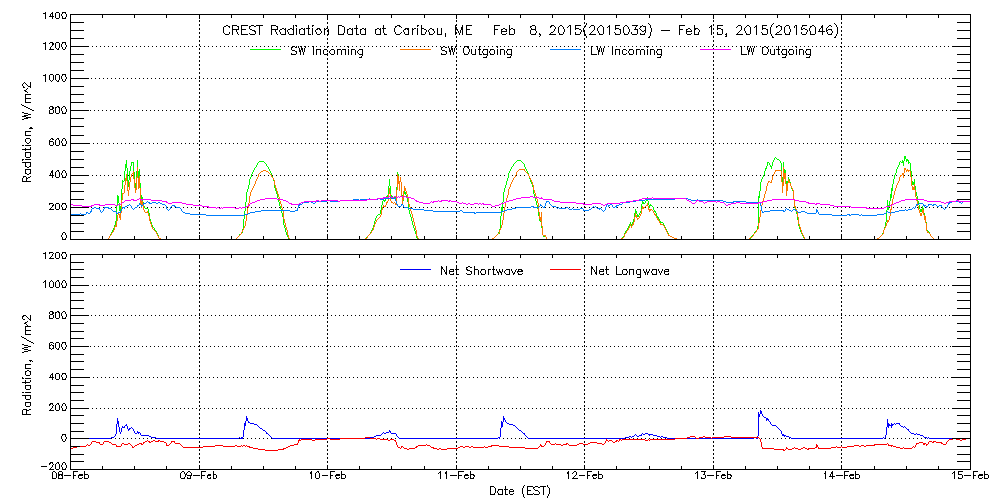Image resolution: width=1000 pixels, height=500 pixels.
Task: Select the SW Outgoing legend label
Action: [x=476, y=52]
